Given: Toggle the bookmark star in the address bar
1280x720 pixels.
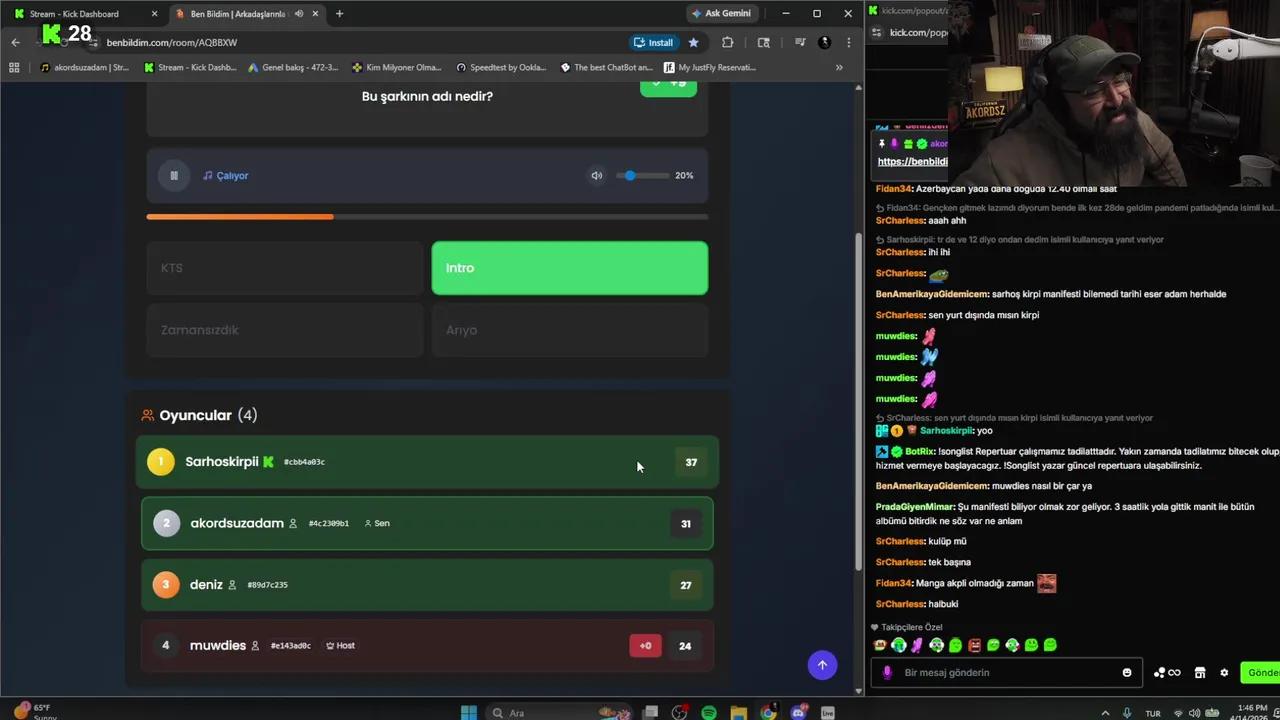Looking at the screenshot, I should click(x=694, y=43).
